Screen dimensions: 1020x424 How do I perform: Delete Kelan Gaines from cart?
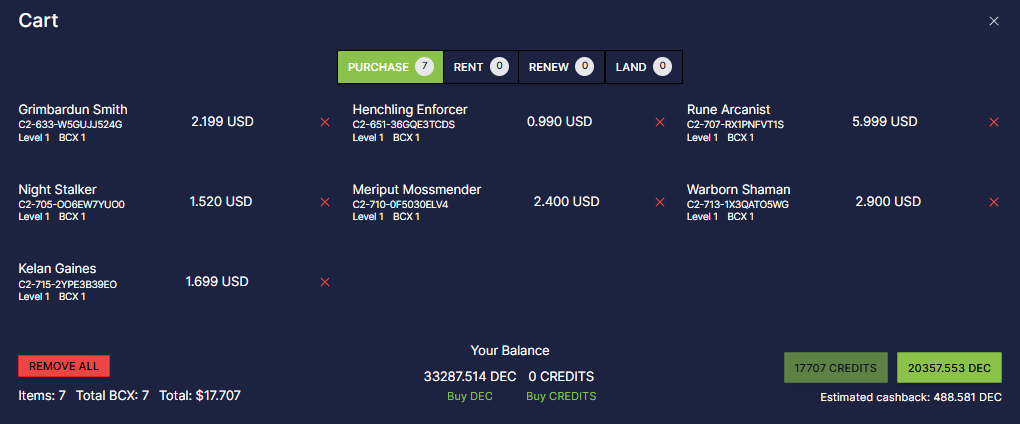point(325,282)
